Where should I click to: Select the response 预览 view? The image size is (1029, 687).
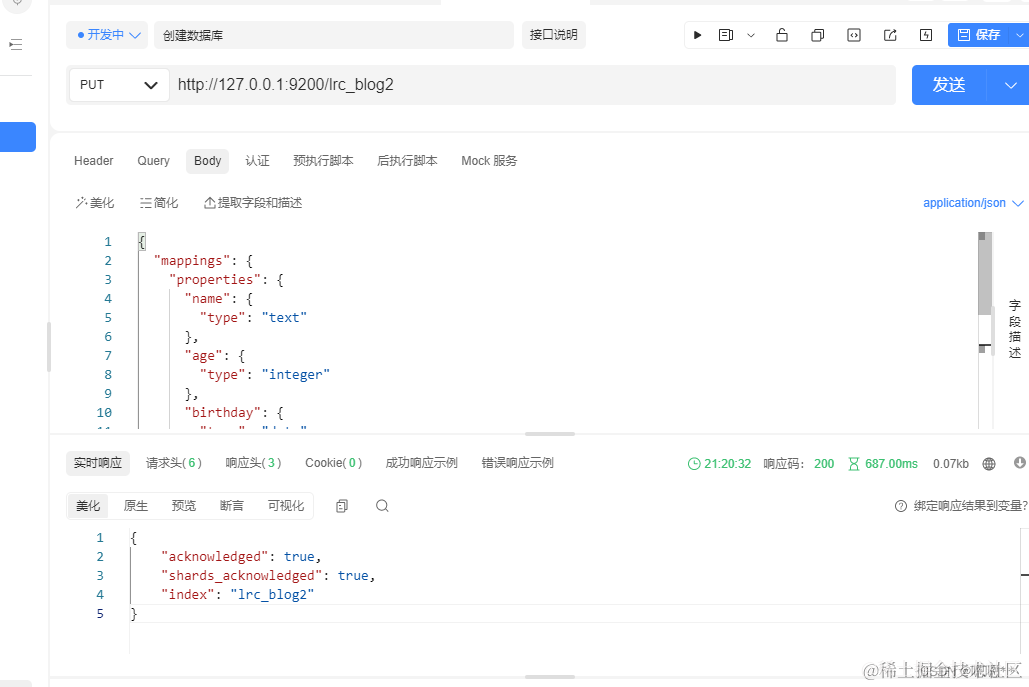[x=184, y=506]
